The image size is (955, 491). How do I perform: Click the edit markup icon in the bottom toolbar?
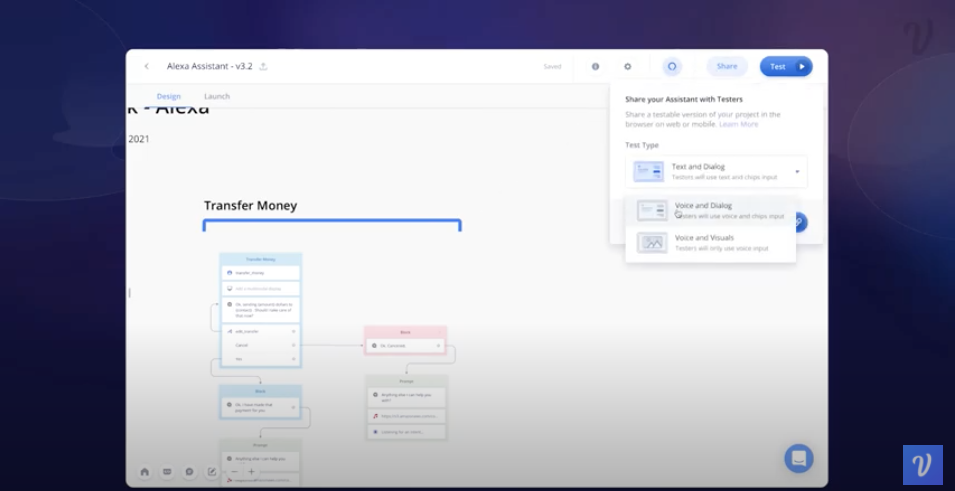(x=212, y=472)
